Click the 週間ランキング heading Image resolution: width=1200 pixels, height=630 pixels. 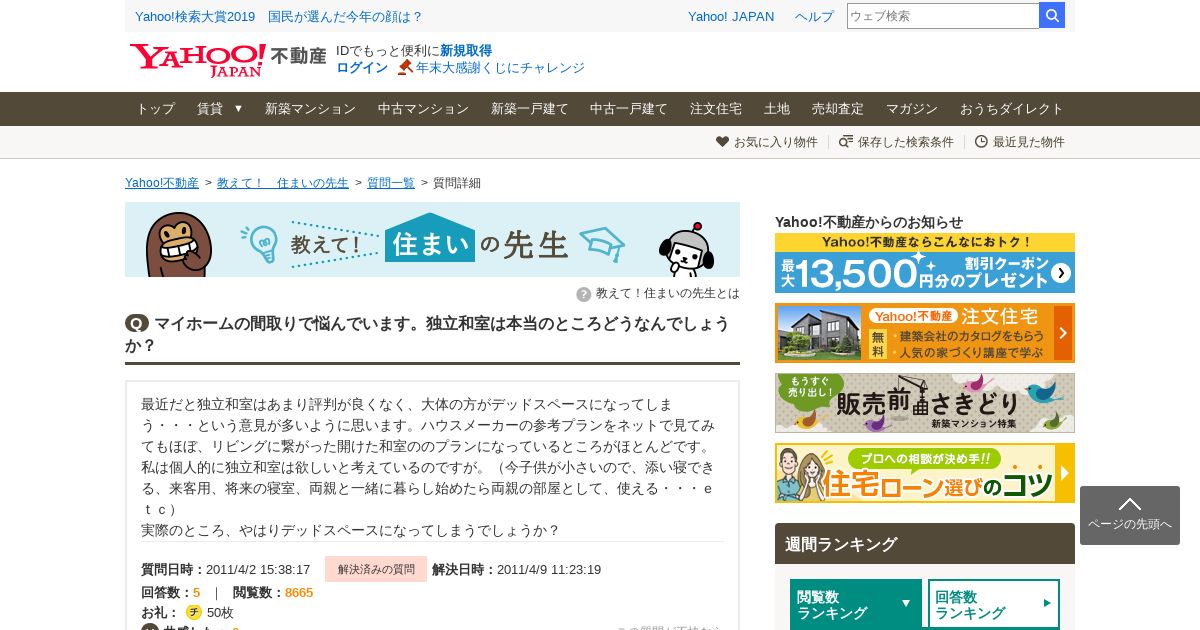pyautogui.click(x=842, y=544)
